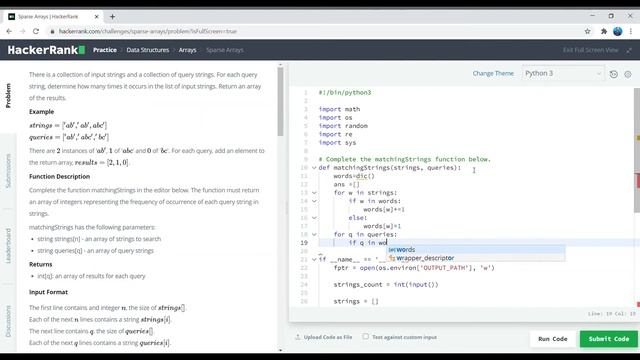The width and height of the screenshot is (640, 360).
Task: Click the 'Returns' heading
Action: click(x=40, y=264)
